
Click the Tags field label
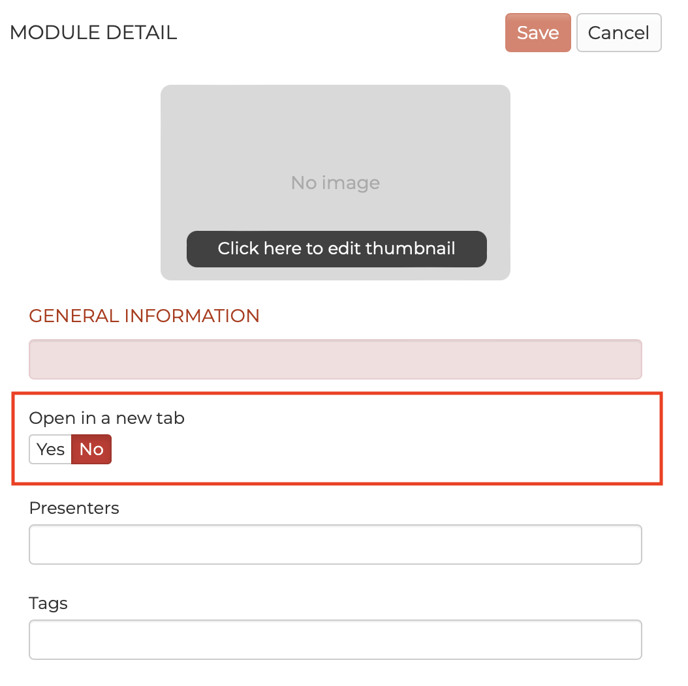48,603
